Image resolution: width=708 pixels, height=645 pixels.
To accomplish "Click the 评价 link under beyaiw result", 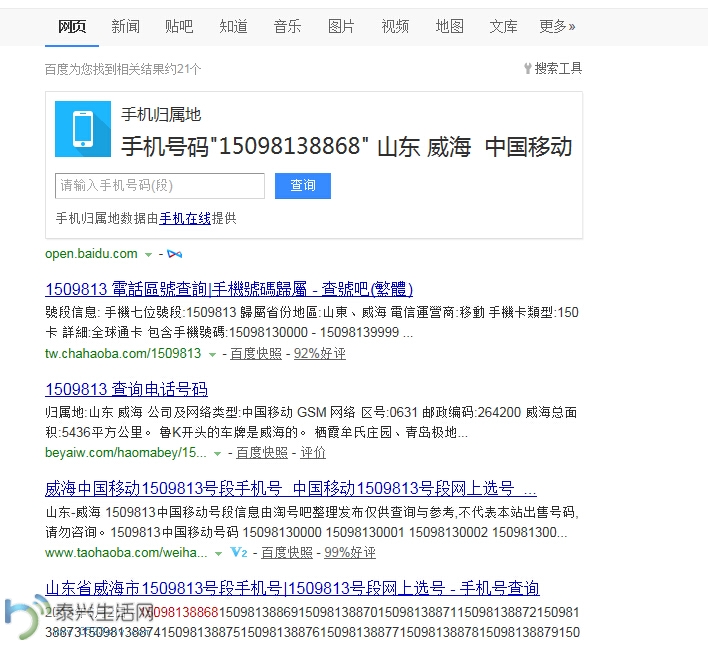I will (x=313, y=453).
